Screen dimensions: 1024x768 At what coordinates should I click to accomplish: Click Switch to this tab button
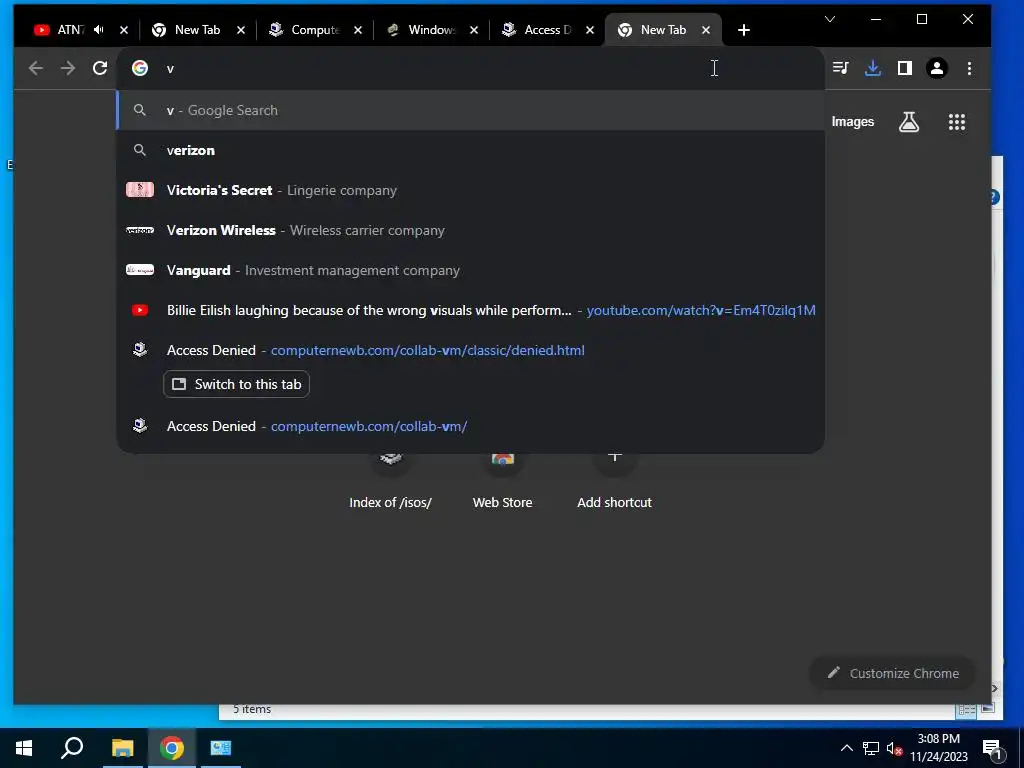(x=236, y=384)
